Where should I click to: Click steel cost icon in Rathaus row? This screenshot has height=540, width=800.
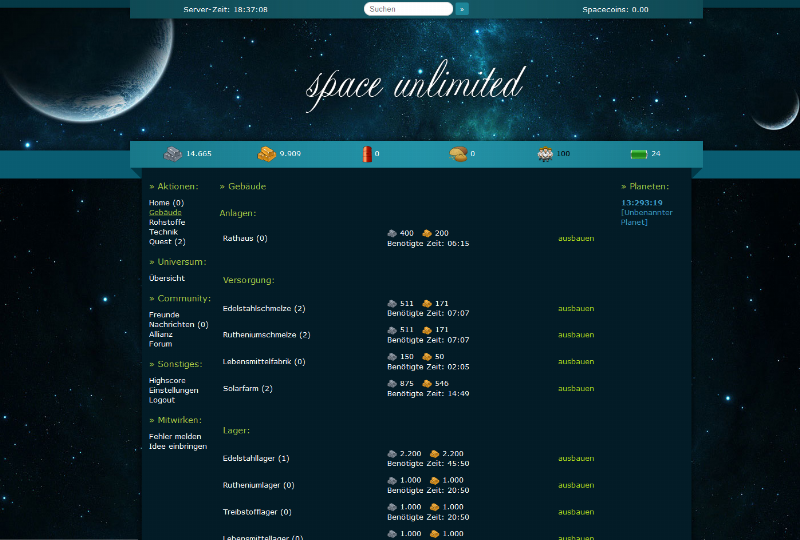(x=392, y=233)
